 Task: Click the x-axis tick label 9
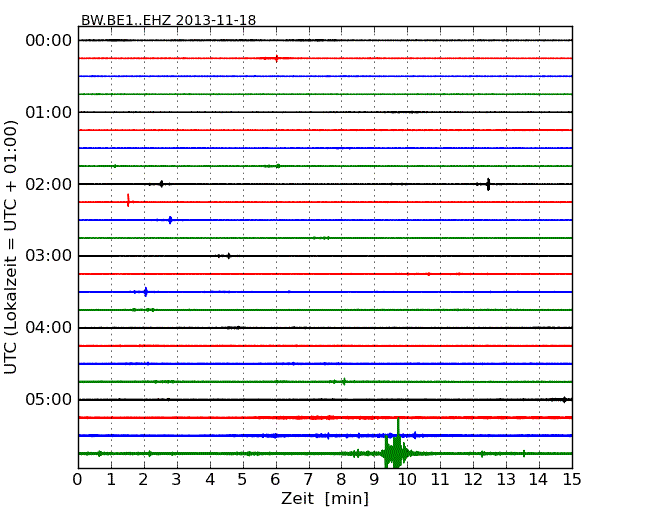click(374, 480)
